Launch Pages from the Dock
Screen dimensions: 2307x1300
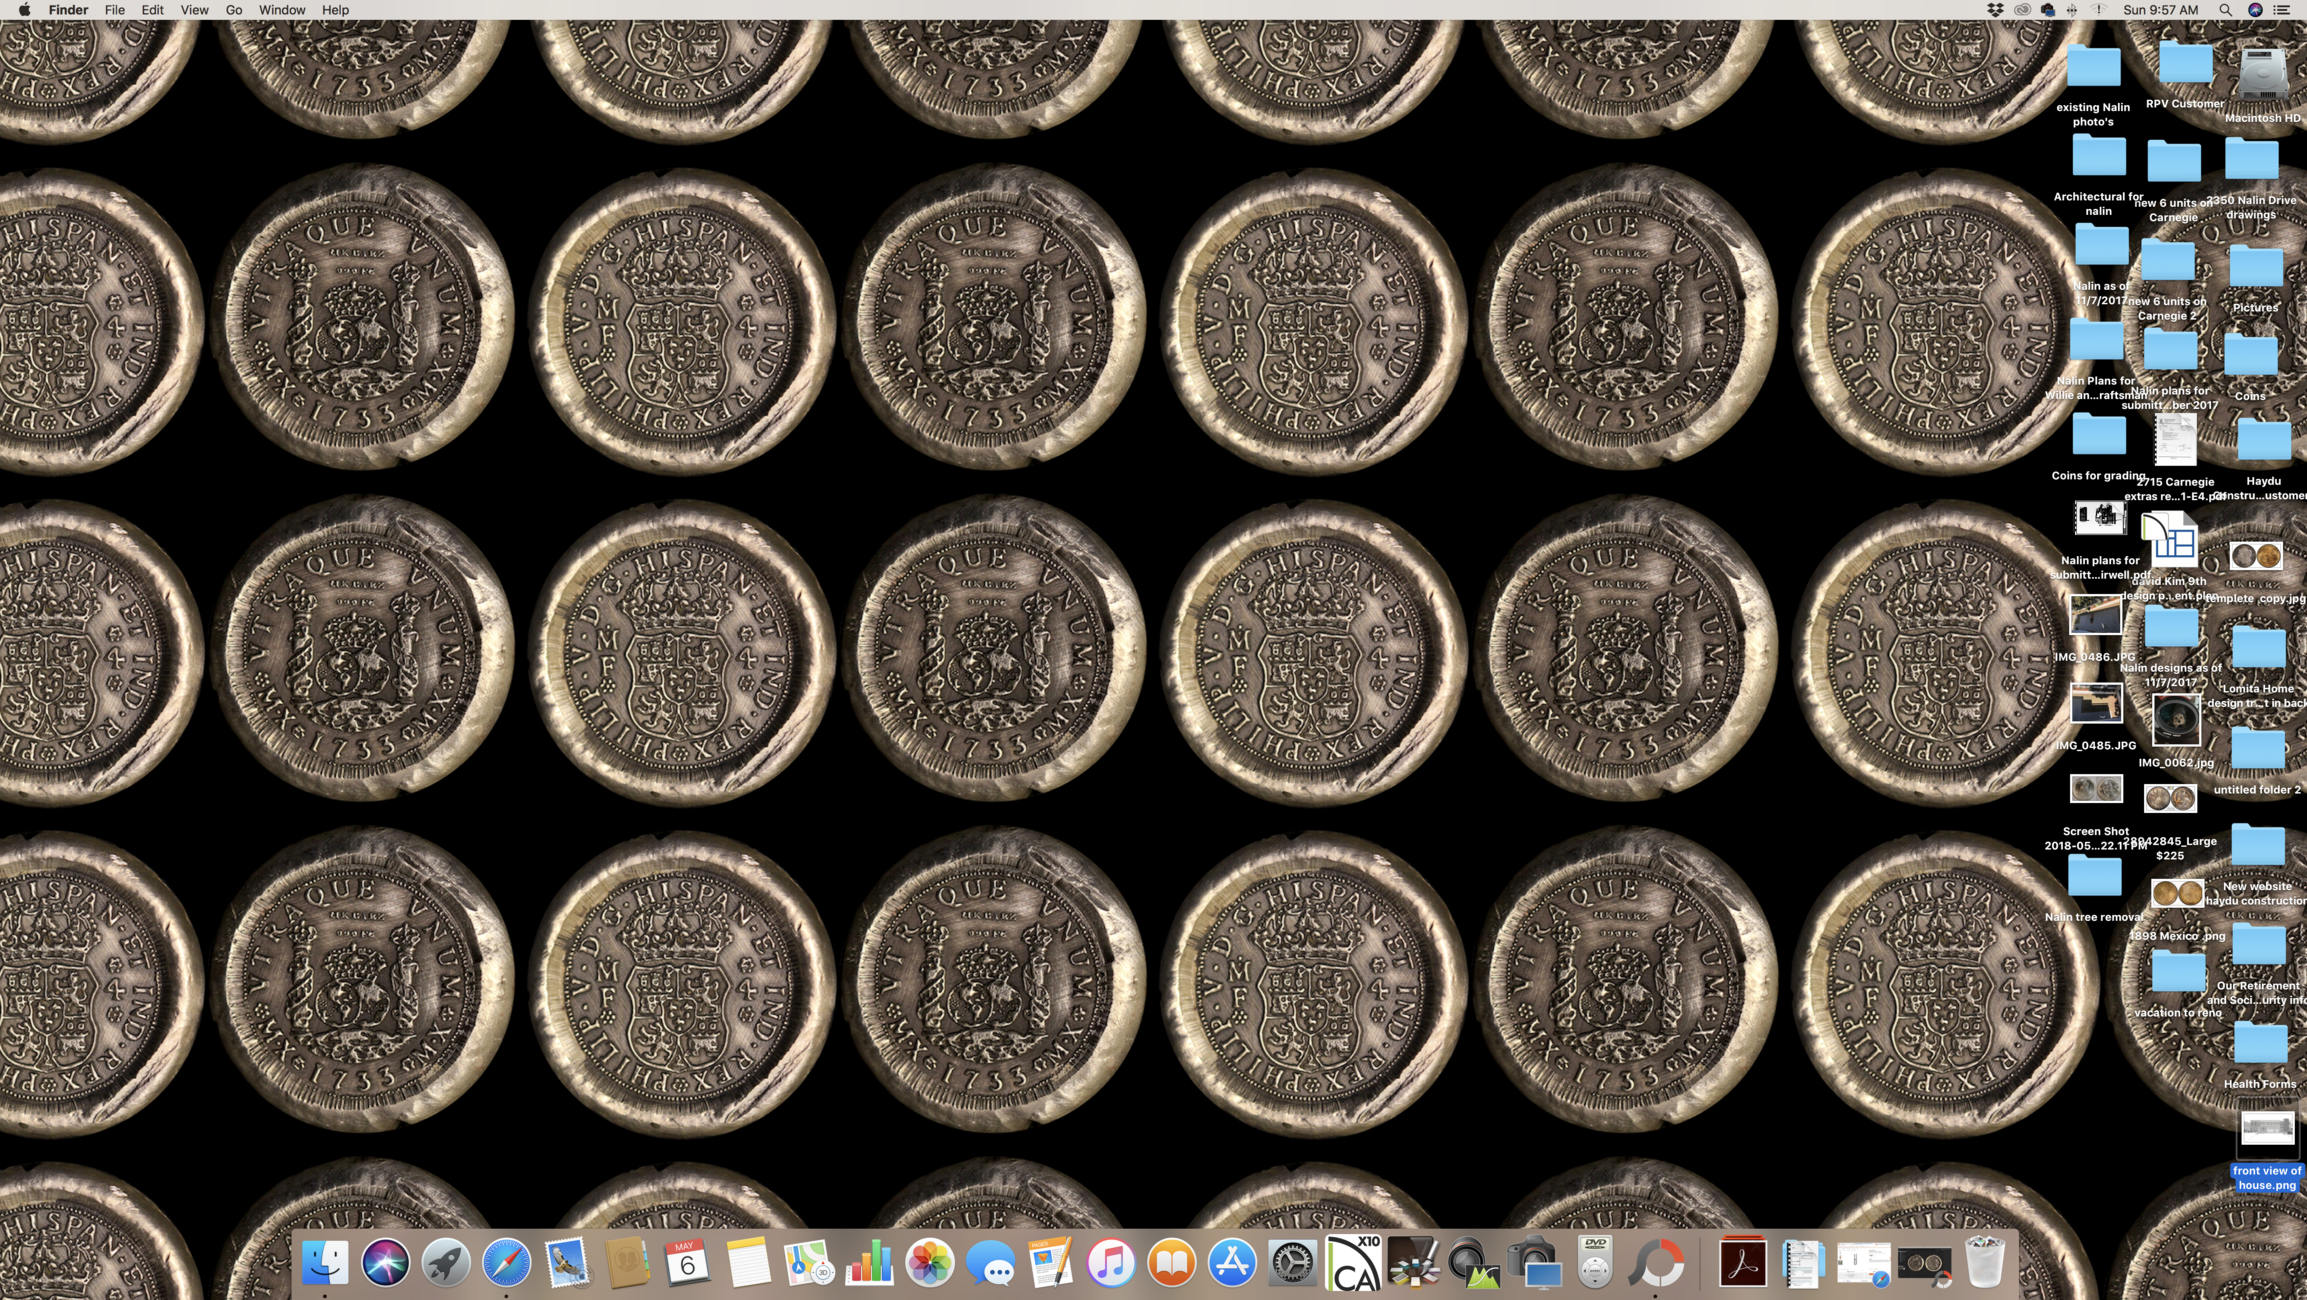click(1051, 1262)
